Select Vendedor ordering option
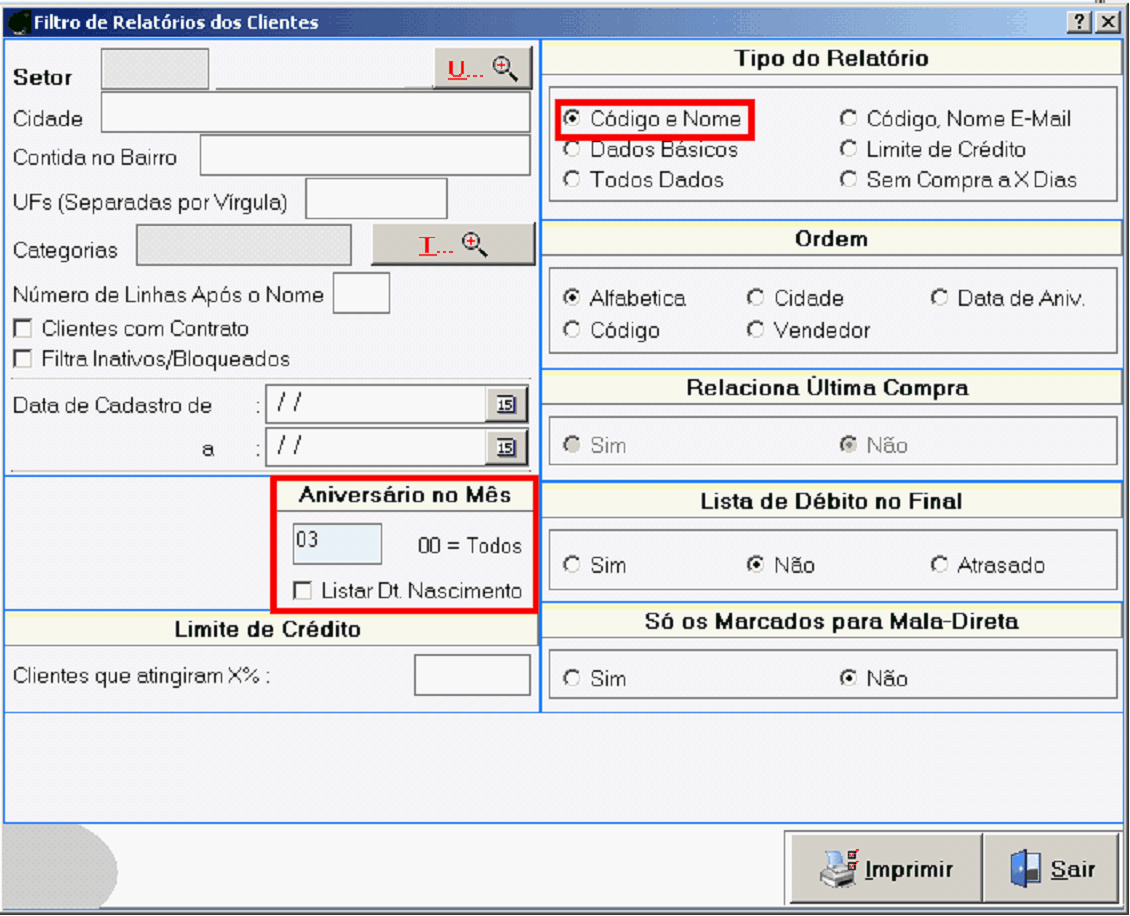The image size is (1130, 916). click(x=756, y=330)
